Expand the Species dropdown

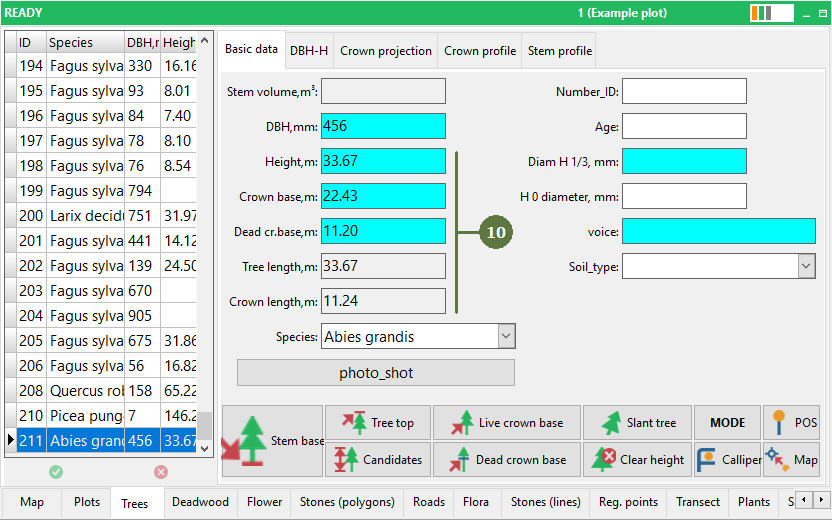click(506, 336)
